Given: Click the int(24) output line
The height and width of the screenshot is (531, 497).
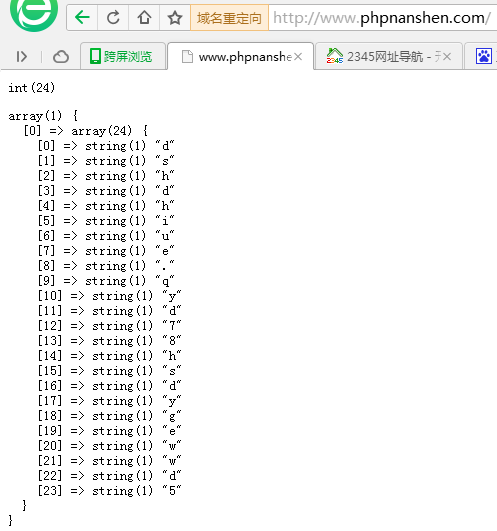Looking at the screenshot, I should tap(31, 88).
